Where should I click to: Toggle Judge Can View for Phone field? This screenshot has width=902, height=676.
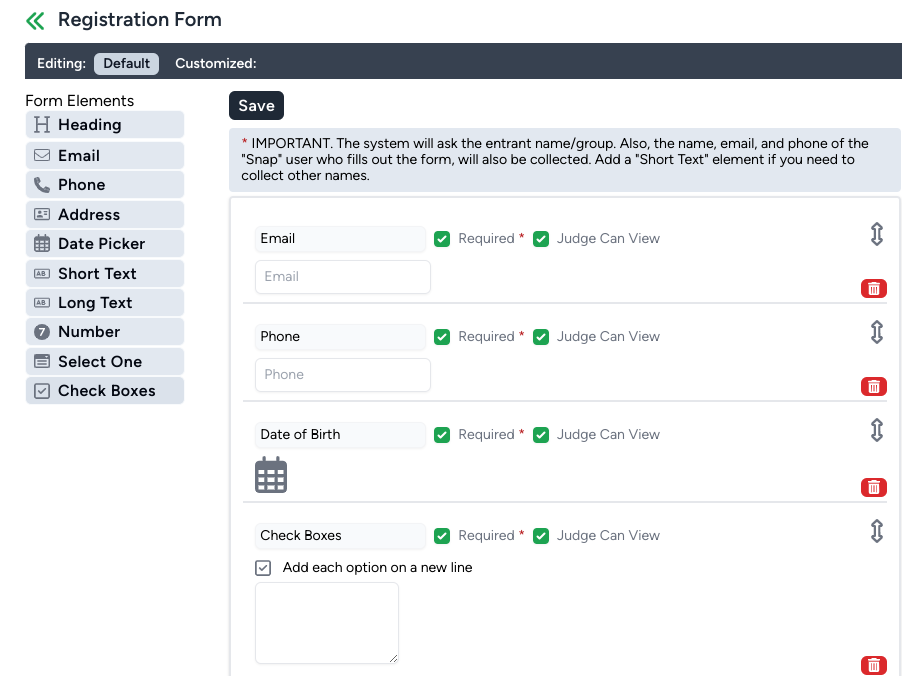pos(541,337)
